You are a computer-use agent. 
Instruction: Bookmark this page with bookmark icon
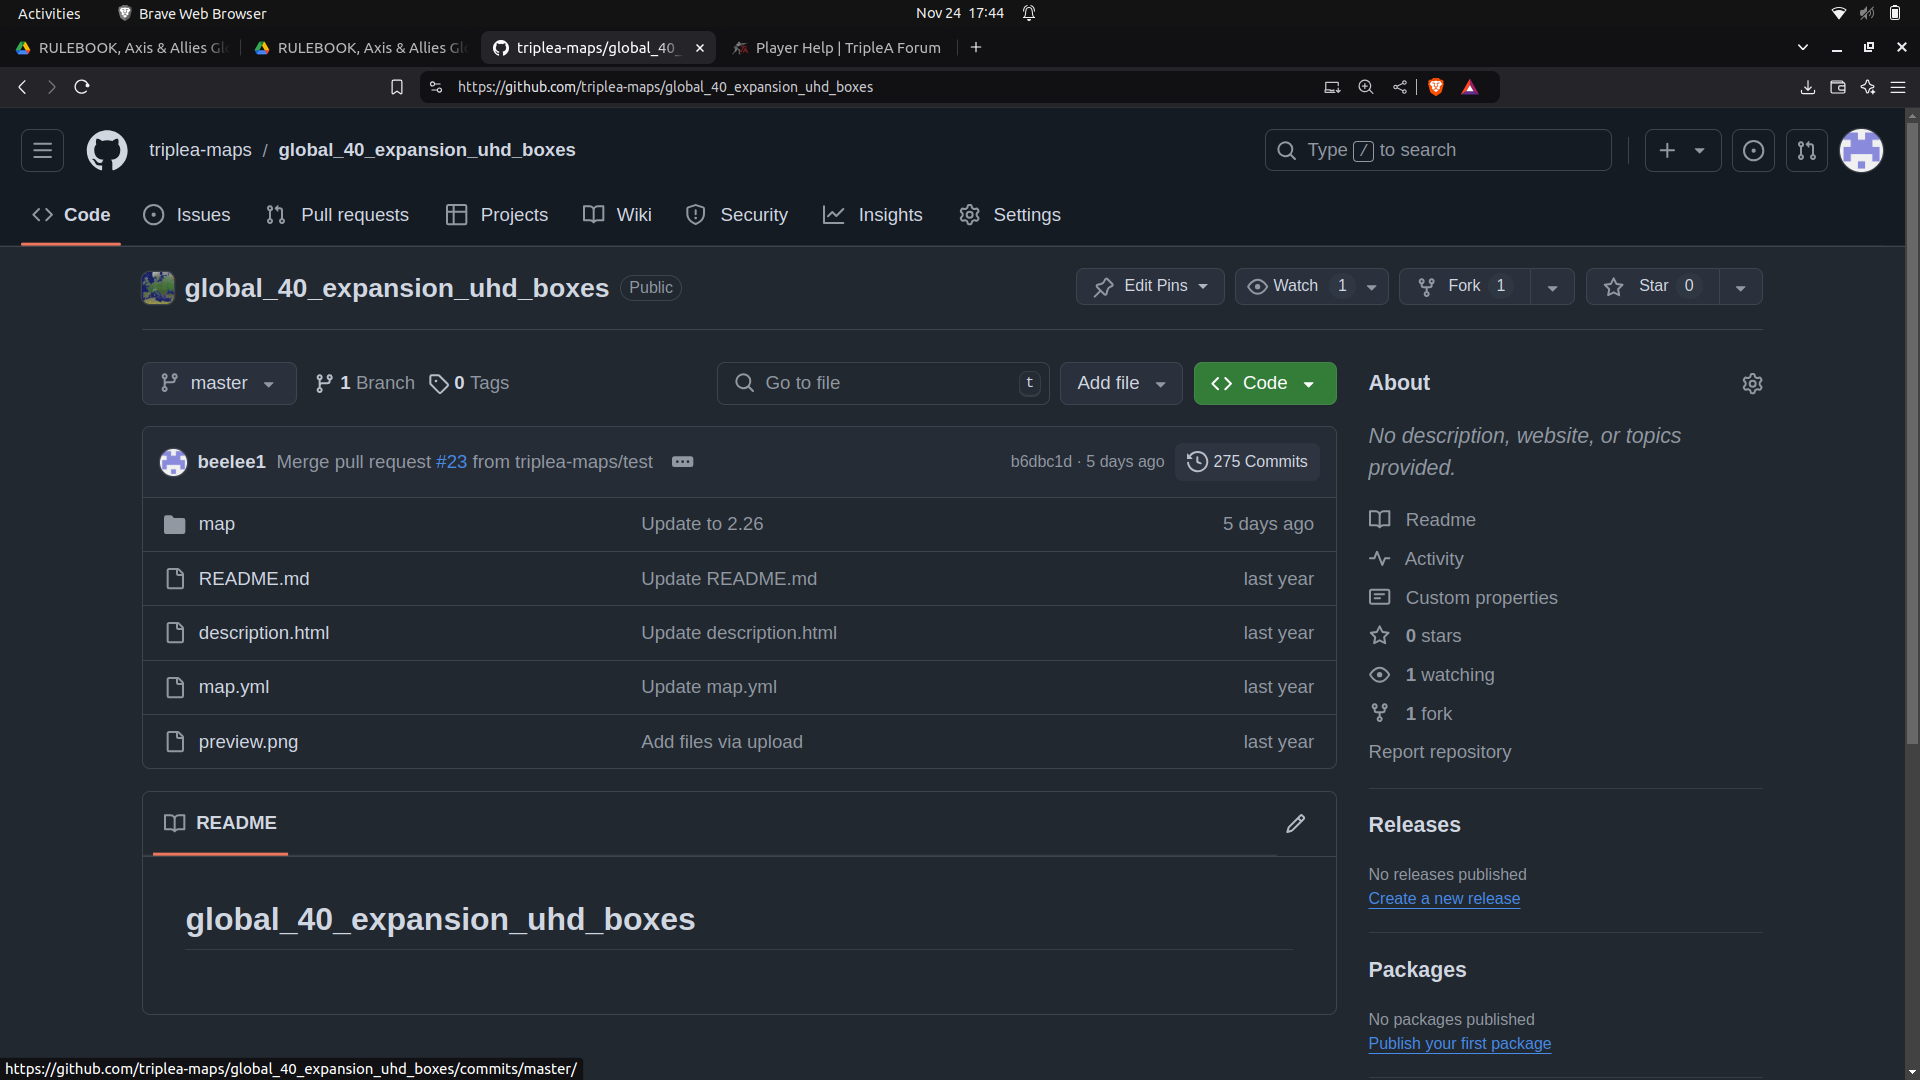coord(397,87)
